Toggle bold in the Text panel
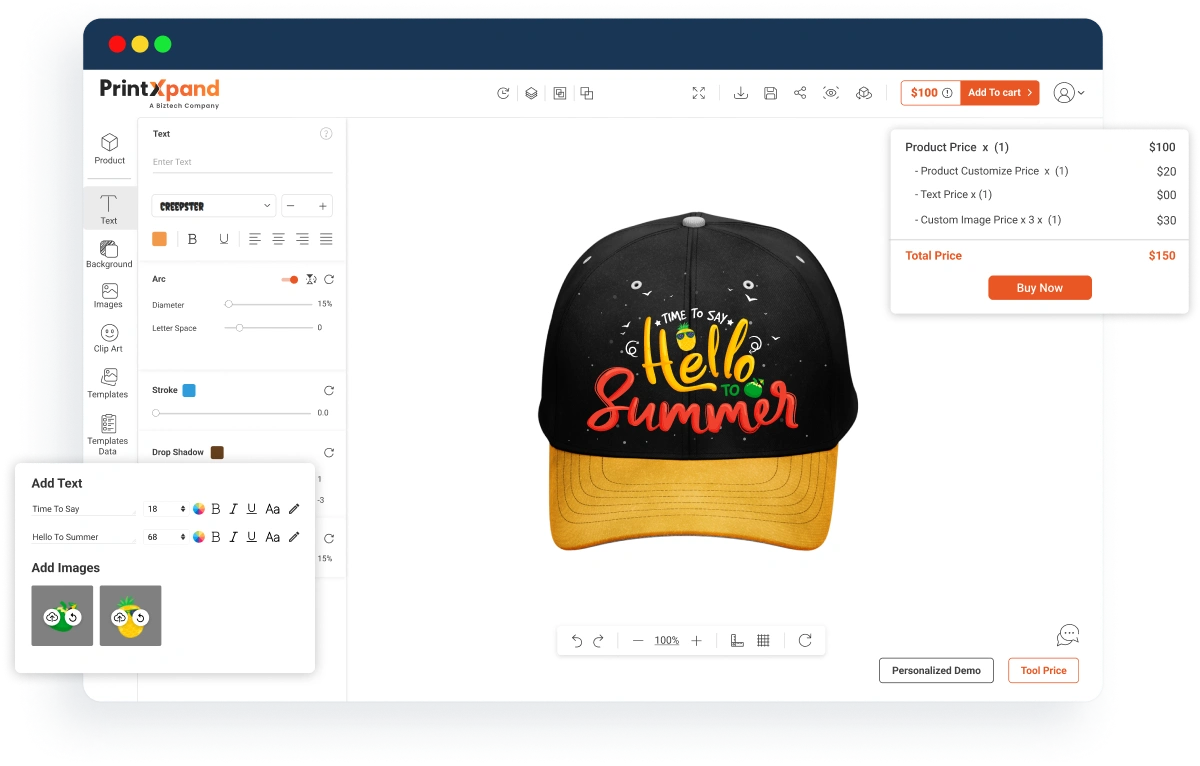Viewport: 1200px width, 766px height. [x=193, y=239]
